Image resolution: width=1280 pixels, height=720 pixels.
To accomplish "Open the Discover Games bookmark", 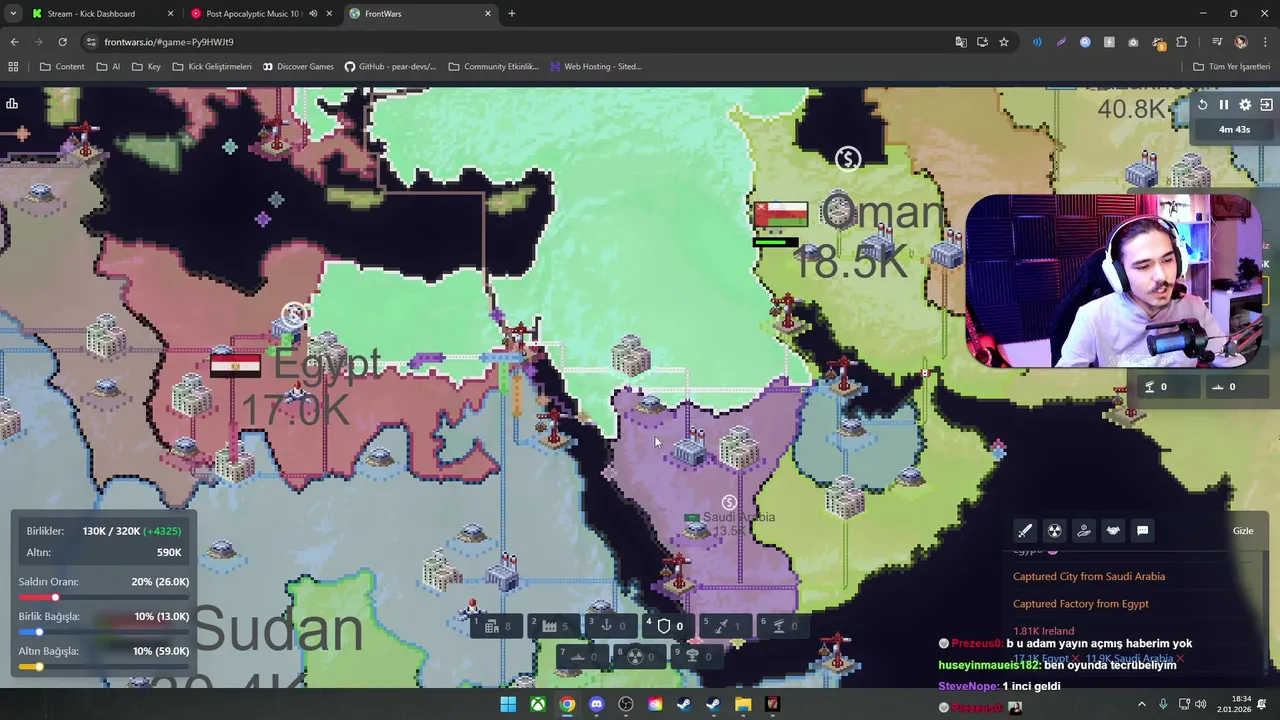I will 298,67.
